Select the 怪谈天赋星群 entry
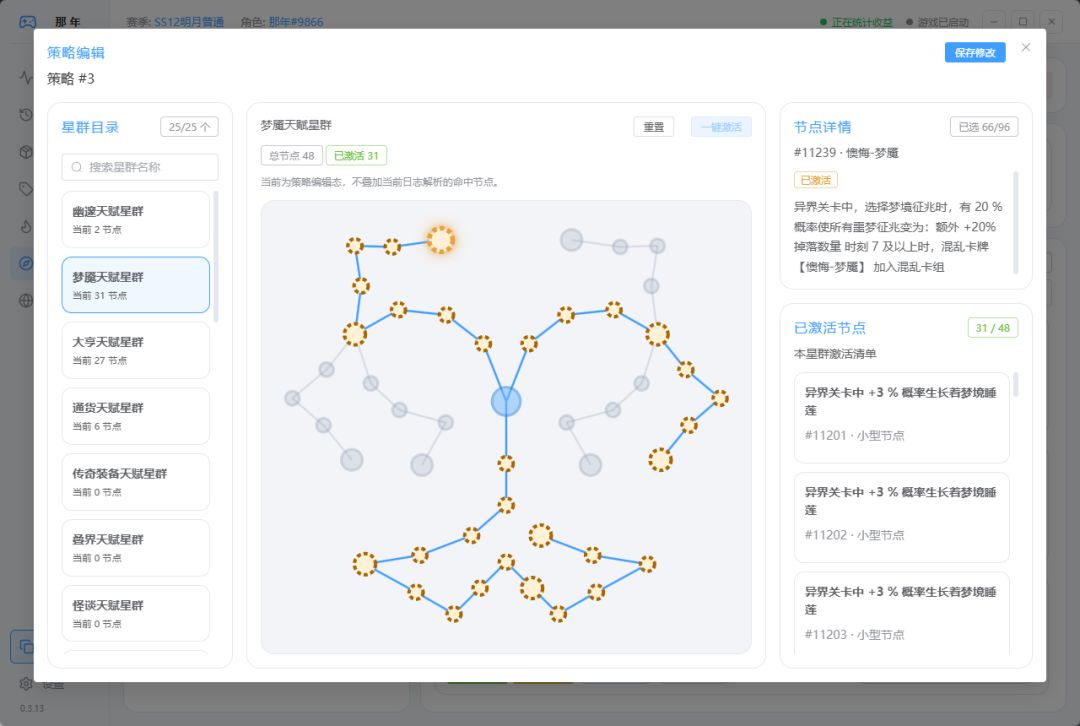The image size is (1080, 726). (x=136, y=614)
